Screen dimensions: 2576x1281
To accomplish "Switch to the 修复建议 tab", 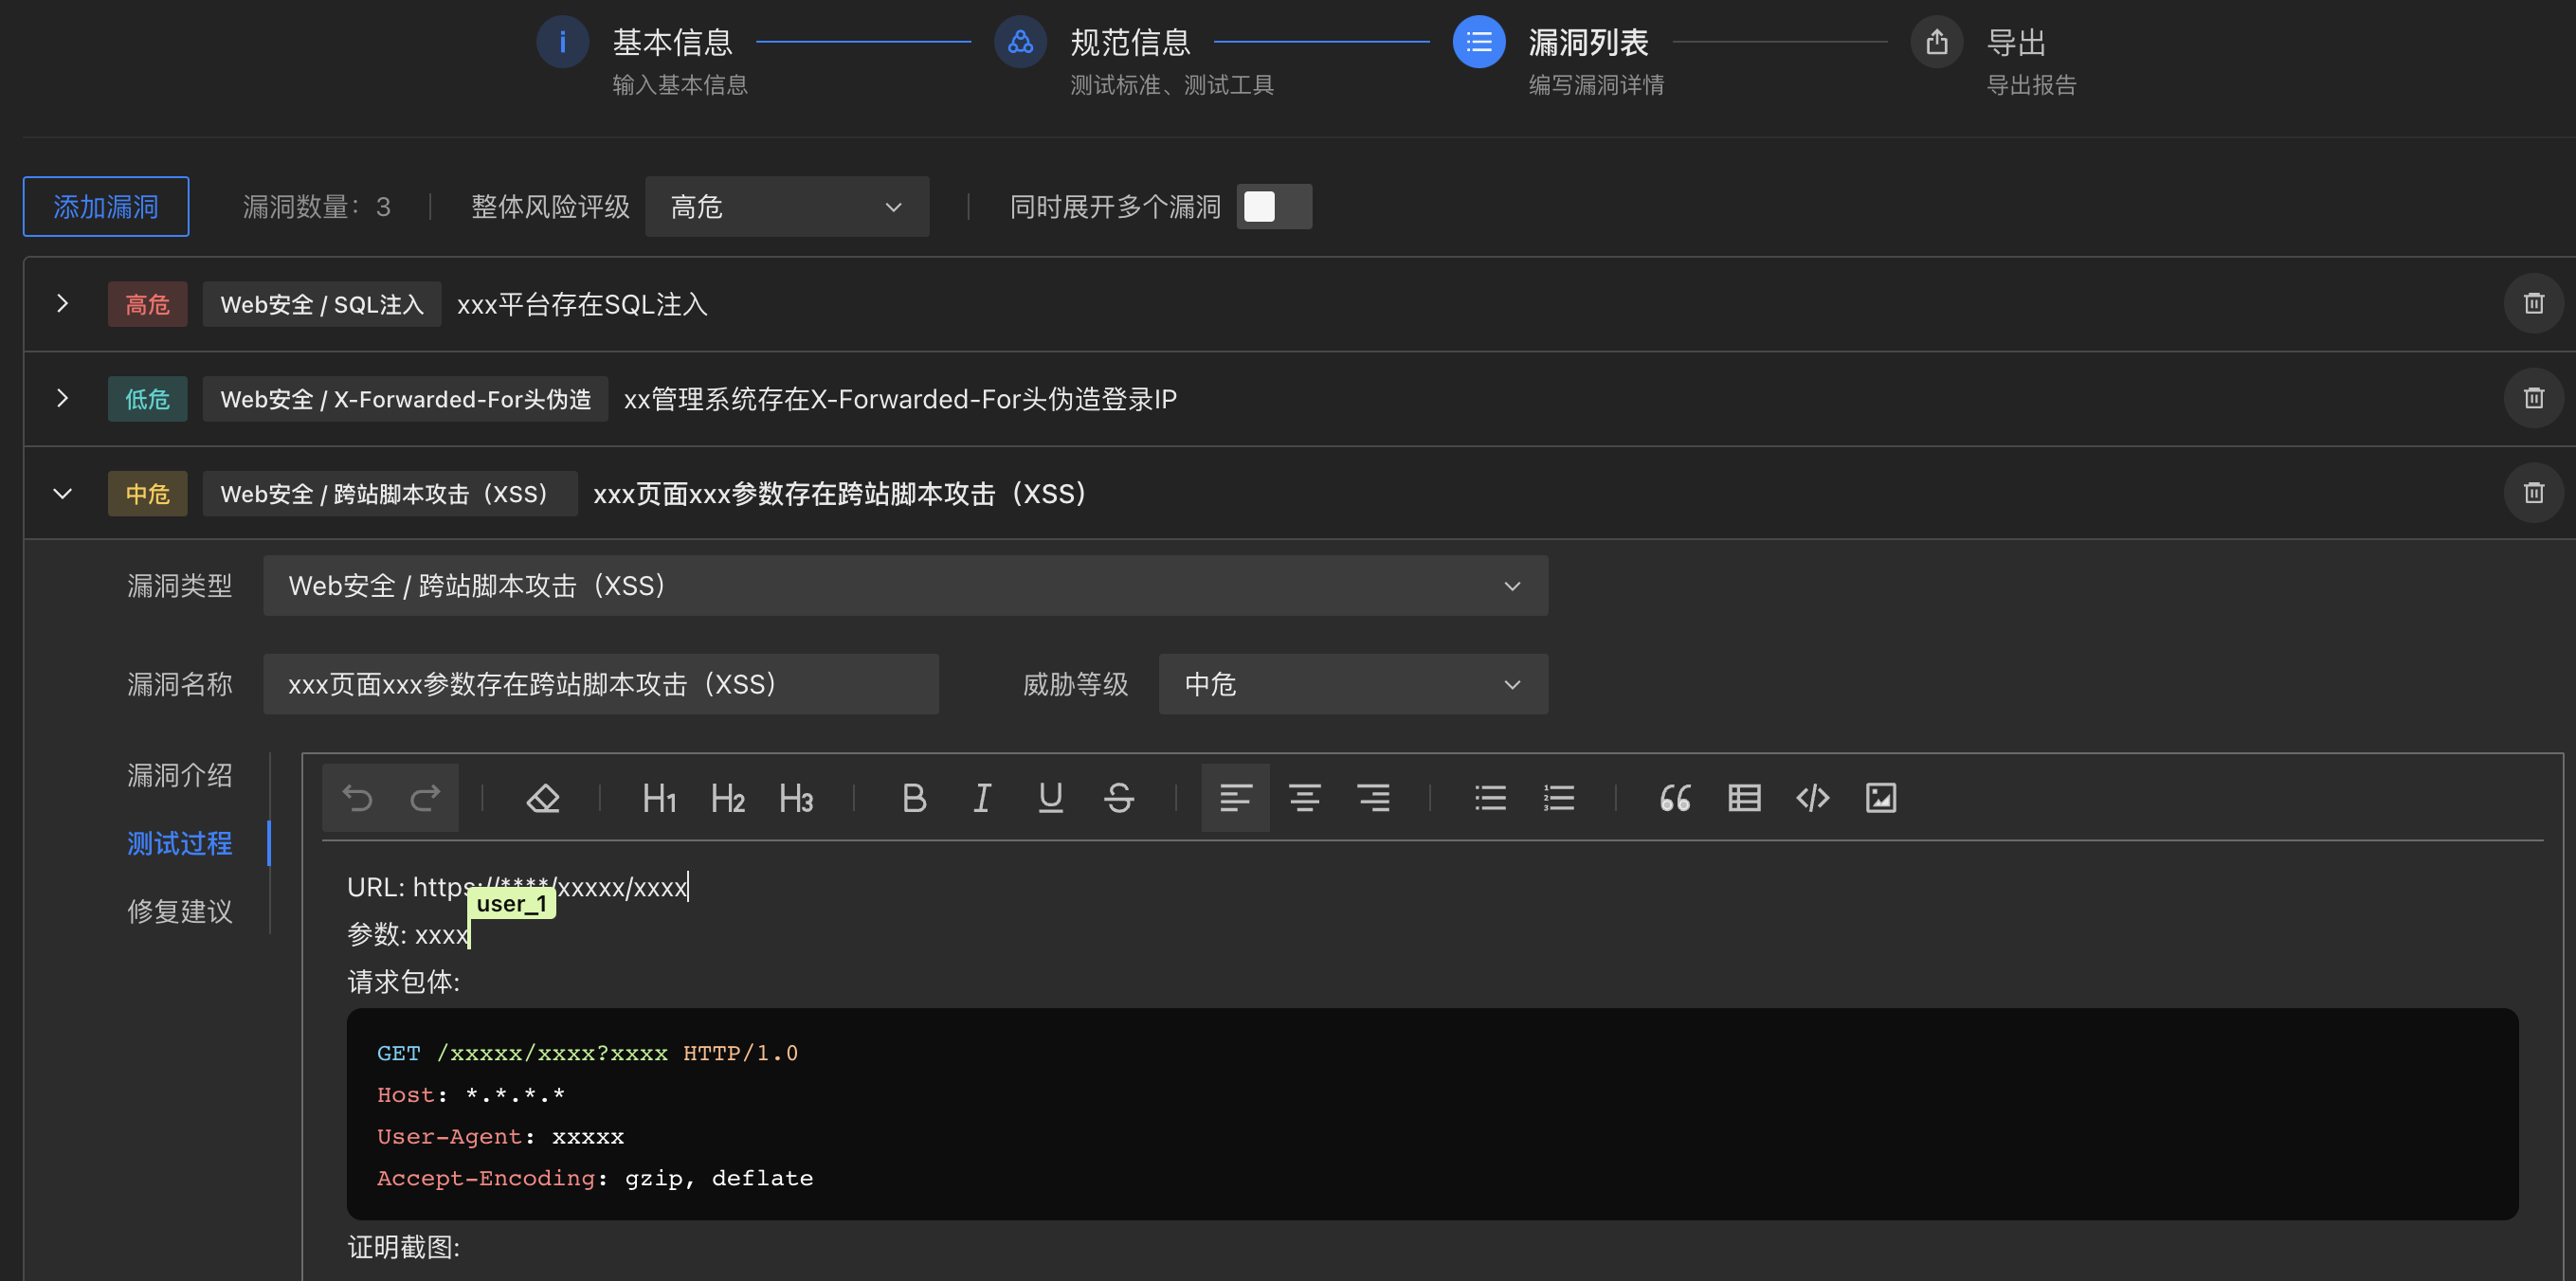I will (180, 911).
